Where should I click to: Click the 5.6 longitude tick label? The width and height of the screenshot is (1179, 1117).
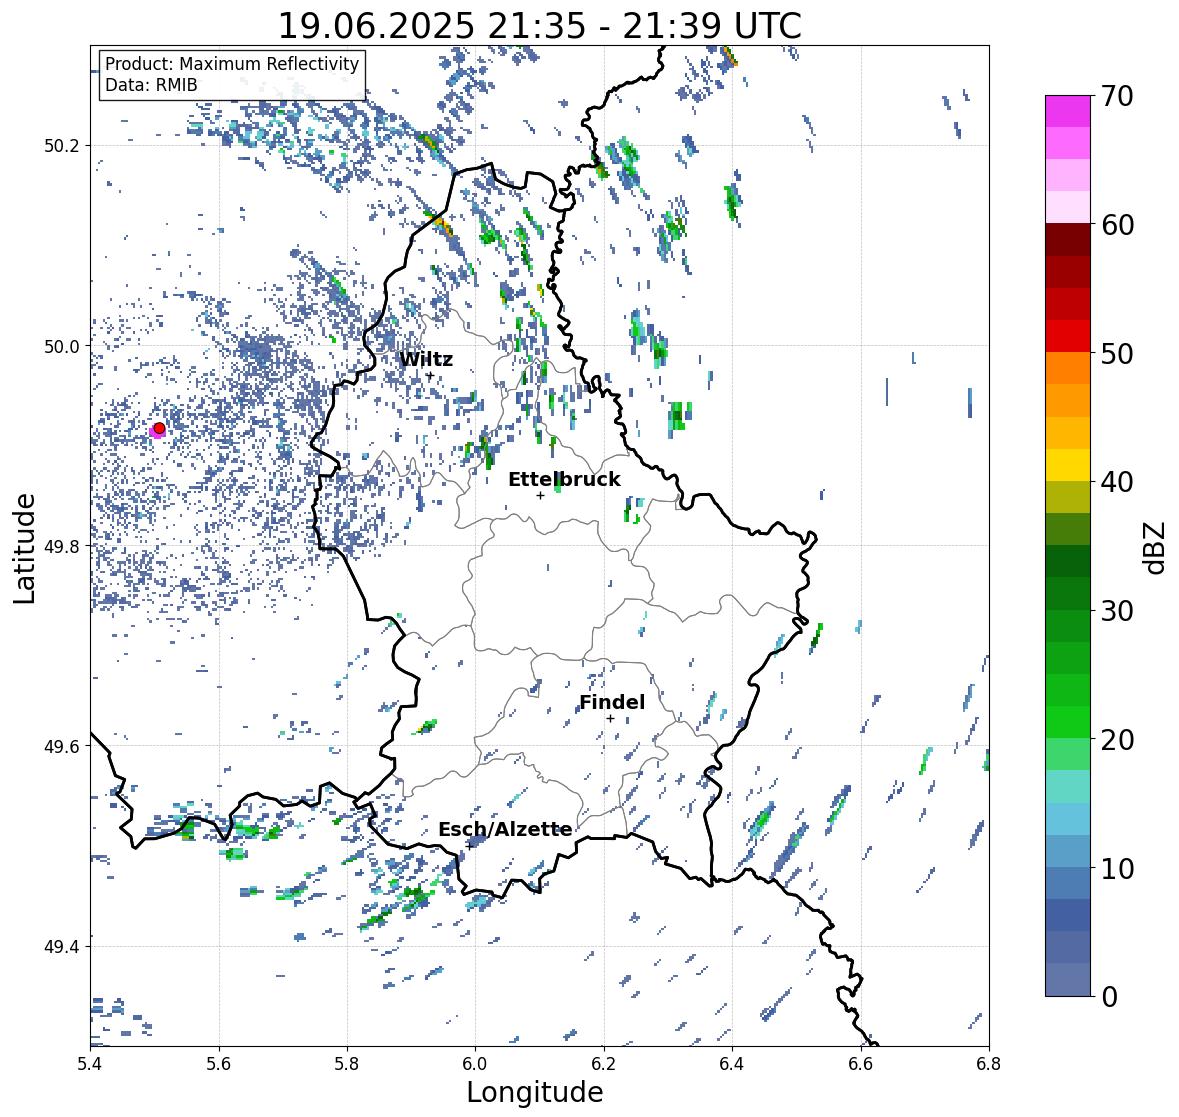[219, 1064]
